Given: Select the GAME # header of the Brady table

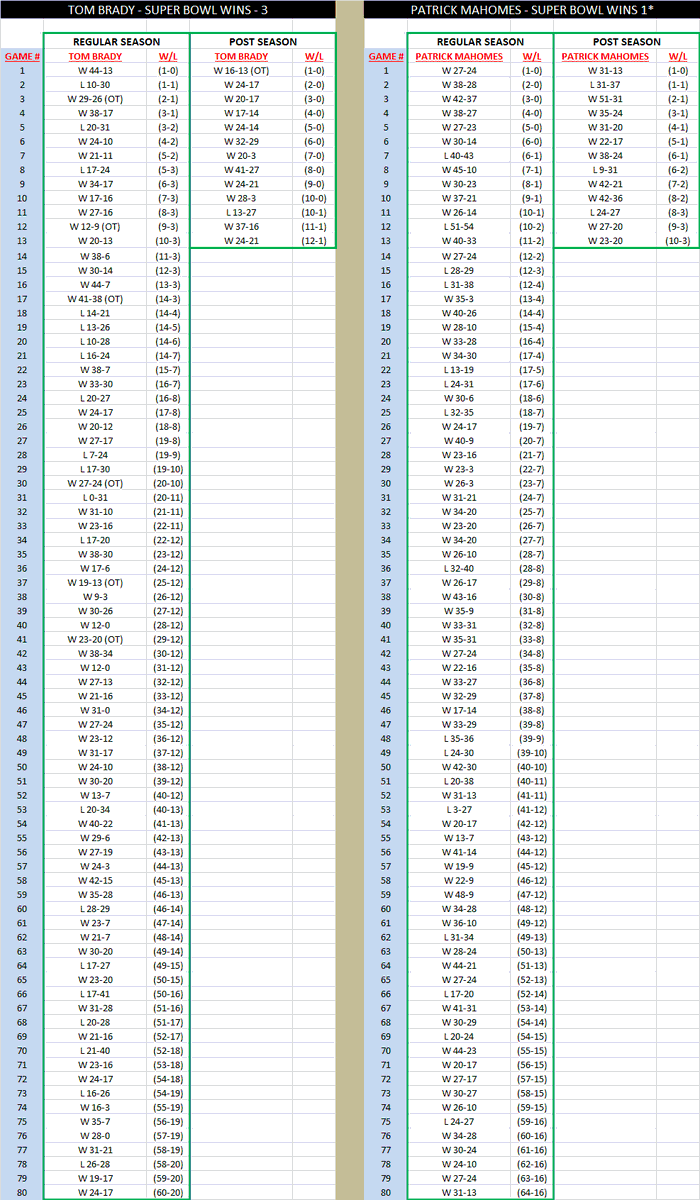Looking at the screenshot, I should click(22, 57).
